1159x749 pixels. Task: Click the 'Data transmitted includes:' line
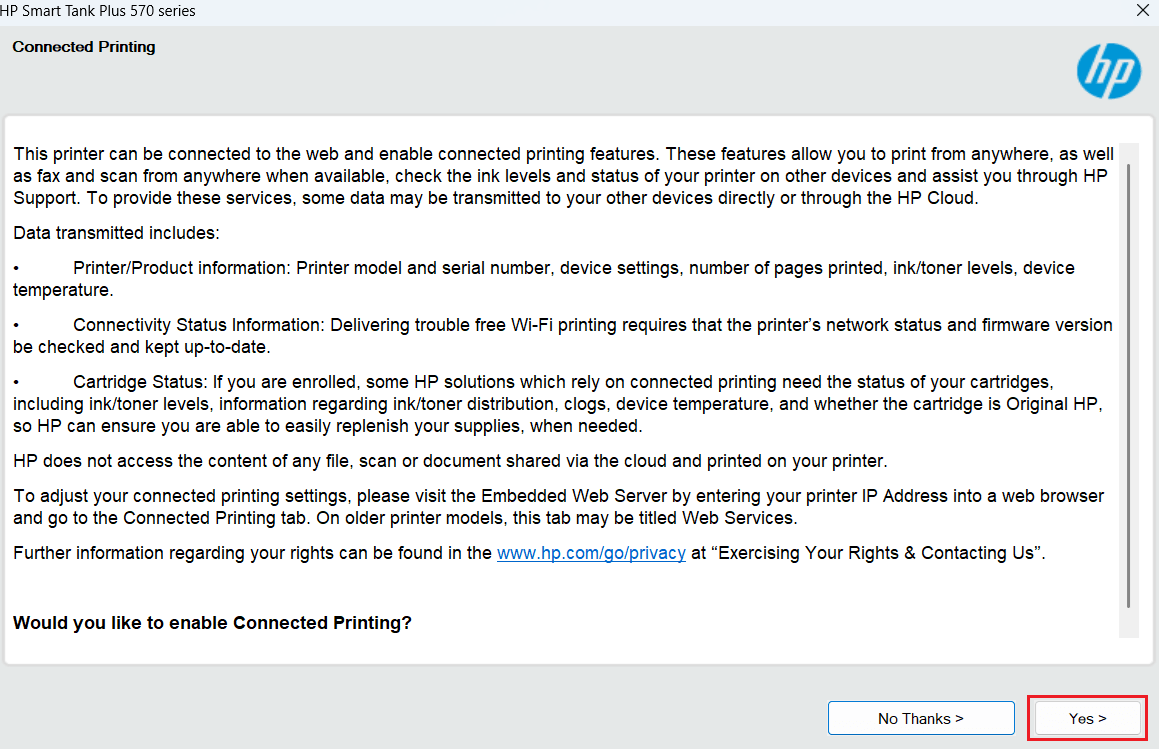click(x=116, y=233)
